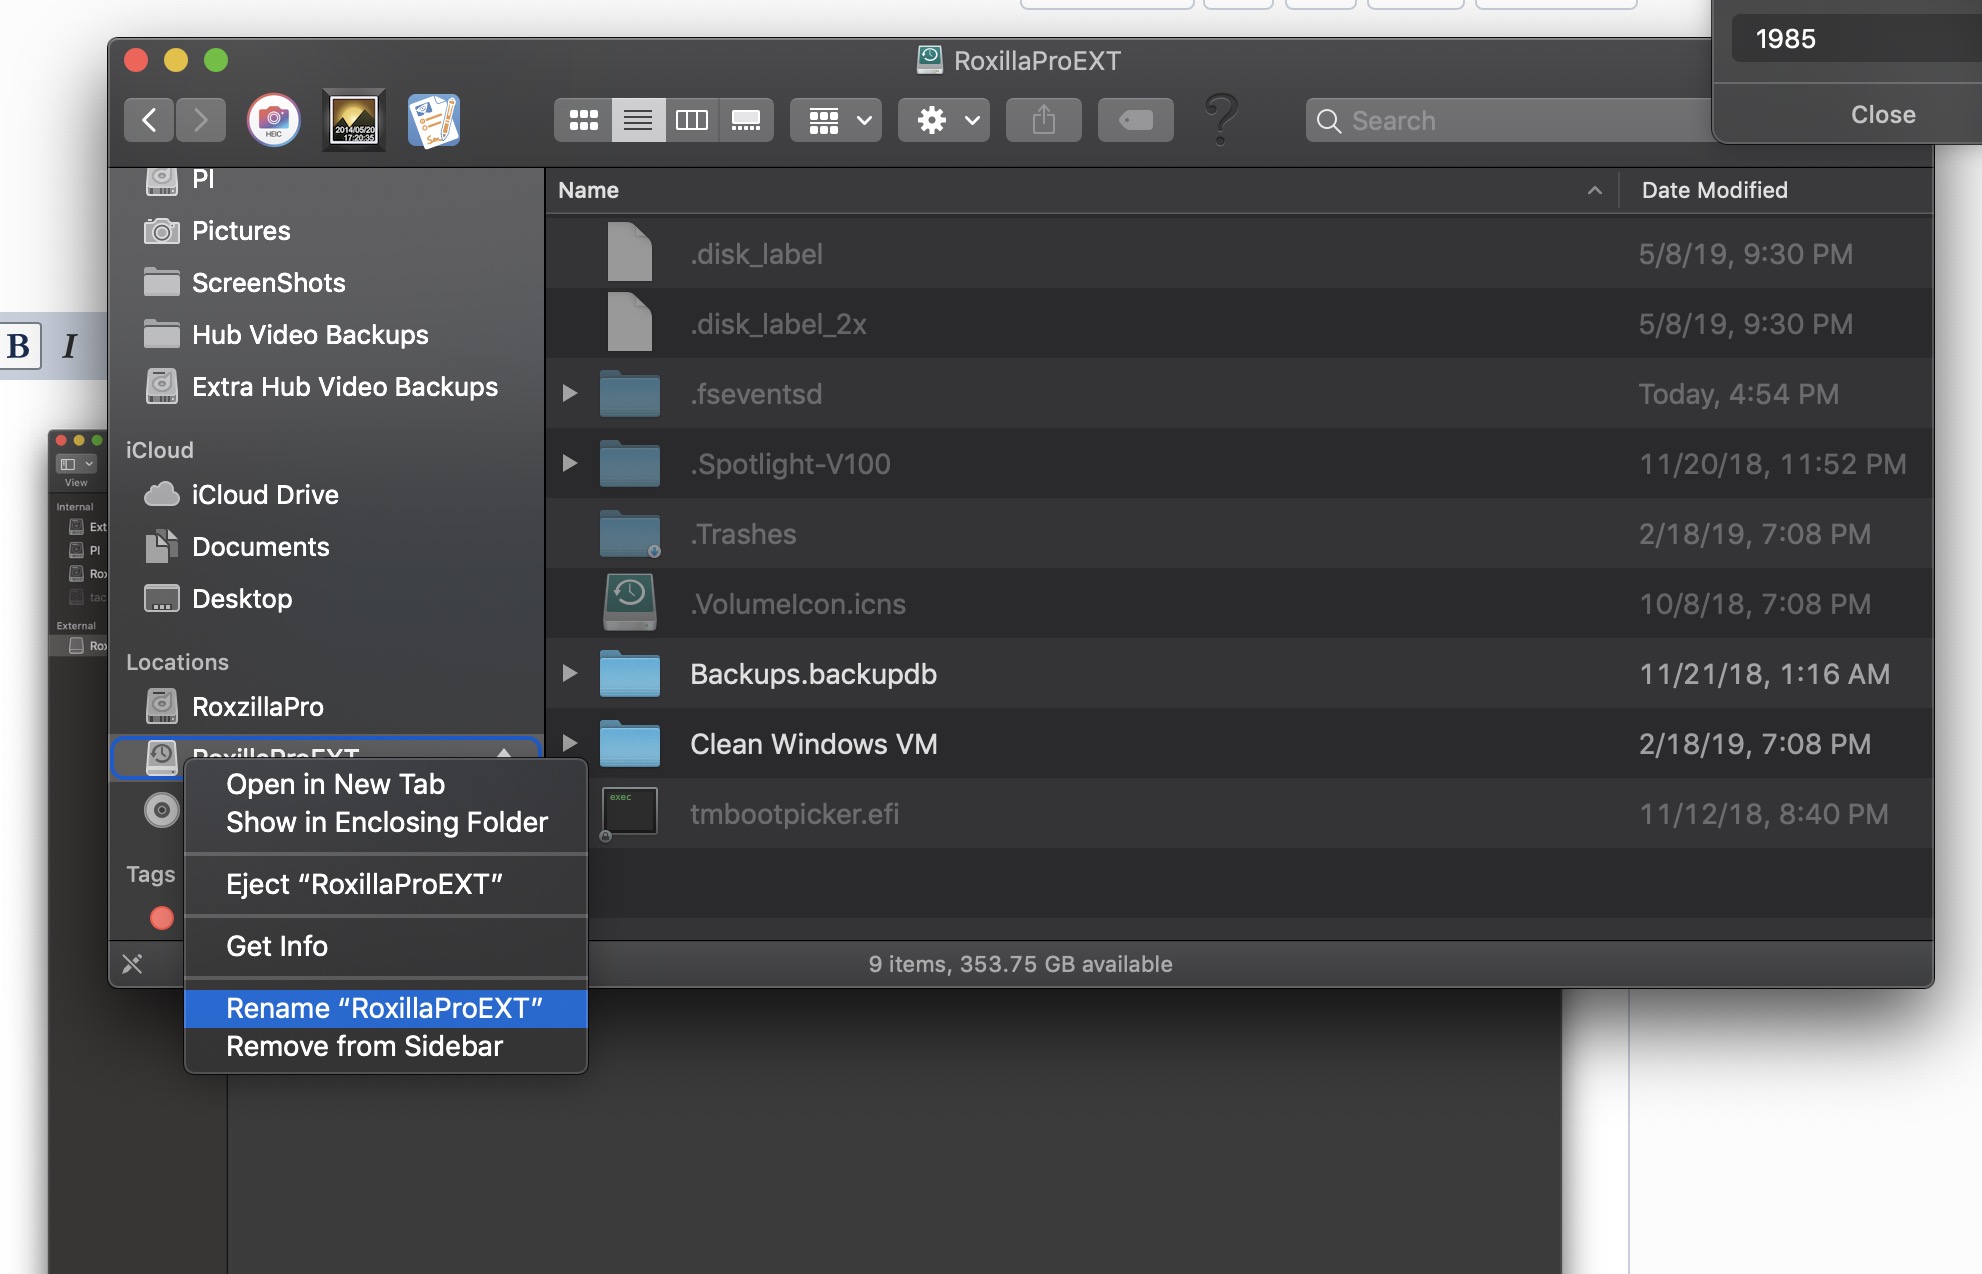Image resolution: width=1982 pixels, height=1274 pixels.
Task: Open the group-by arrangement dropdown
Action: (836, 120)
